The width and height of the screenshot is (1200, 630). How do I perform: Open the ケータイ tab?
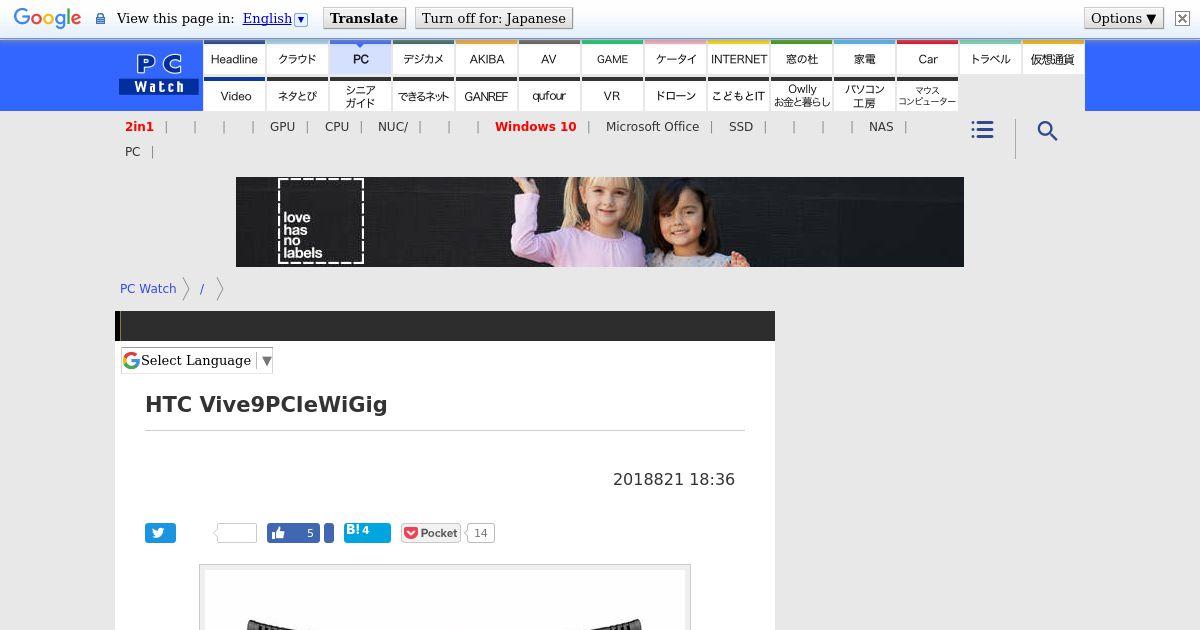click(676, 58)
